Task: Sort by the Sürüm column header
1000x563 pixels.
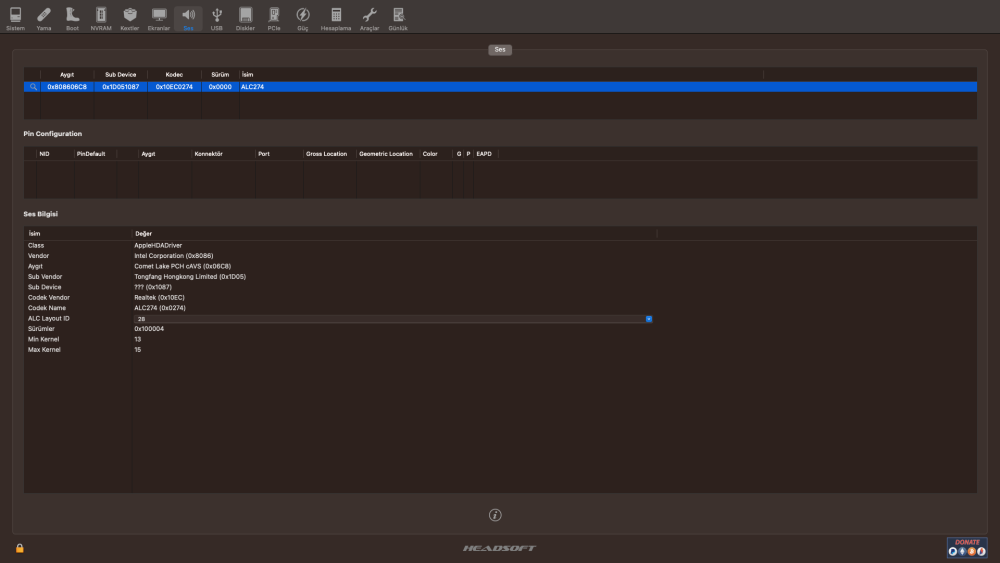Action: (x=220, y=75)
